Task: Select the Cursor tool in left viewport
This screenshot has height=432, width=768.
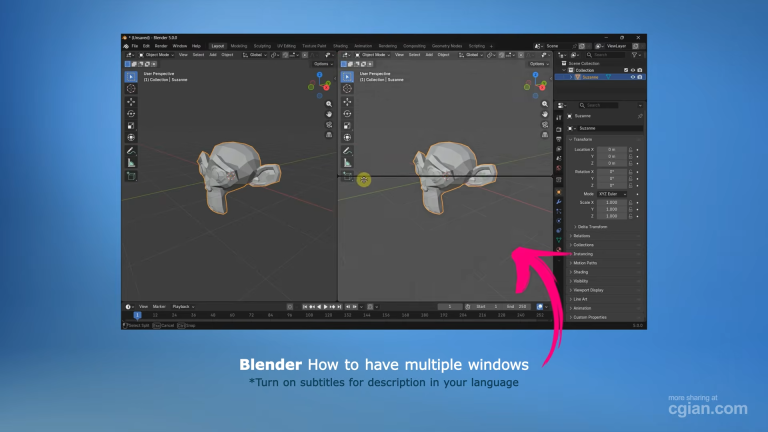Action: pyautogui.click(x=131, y=89)
